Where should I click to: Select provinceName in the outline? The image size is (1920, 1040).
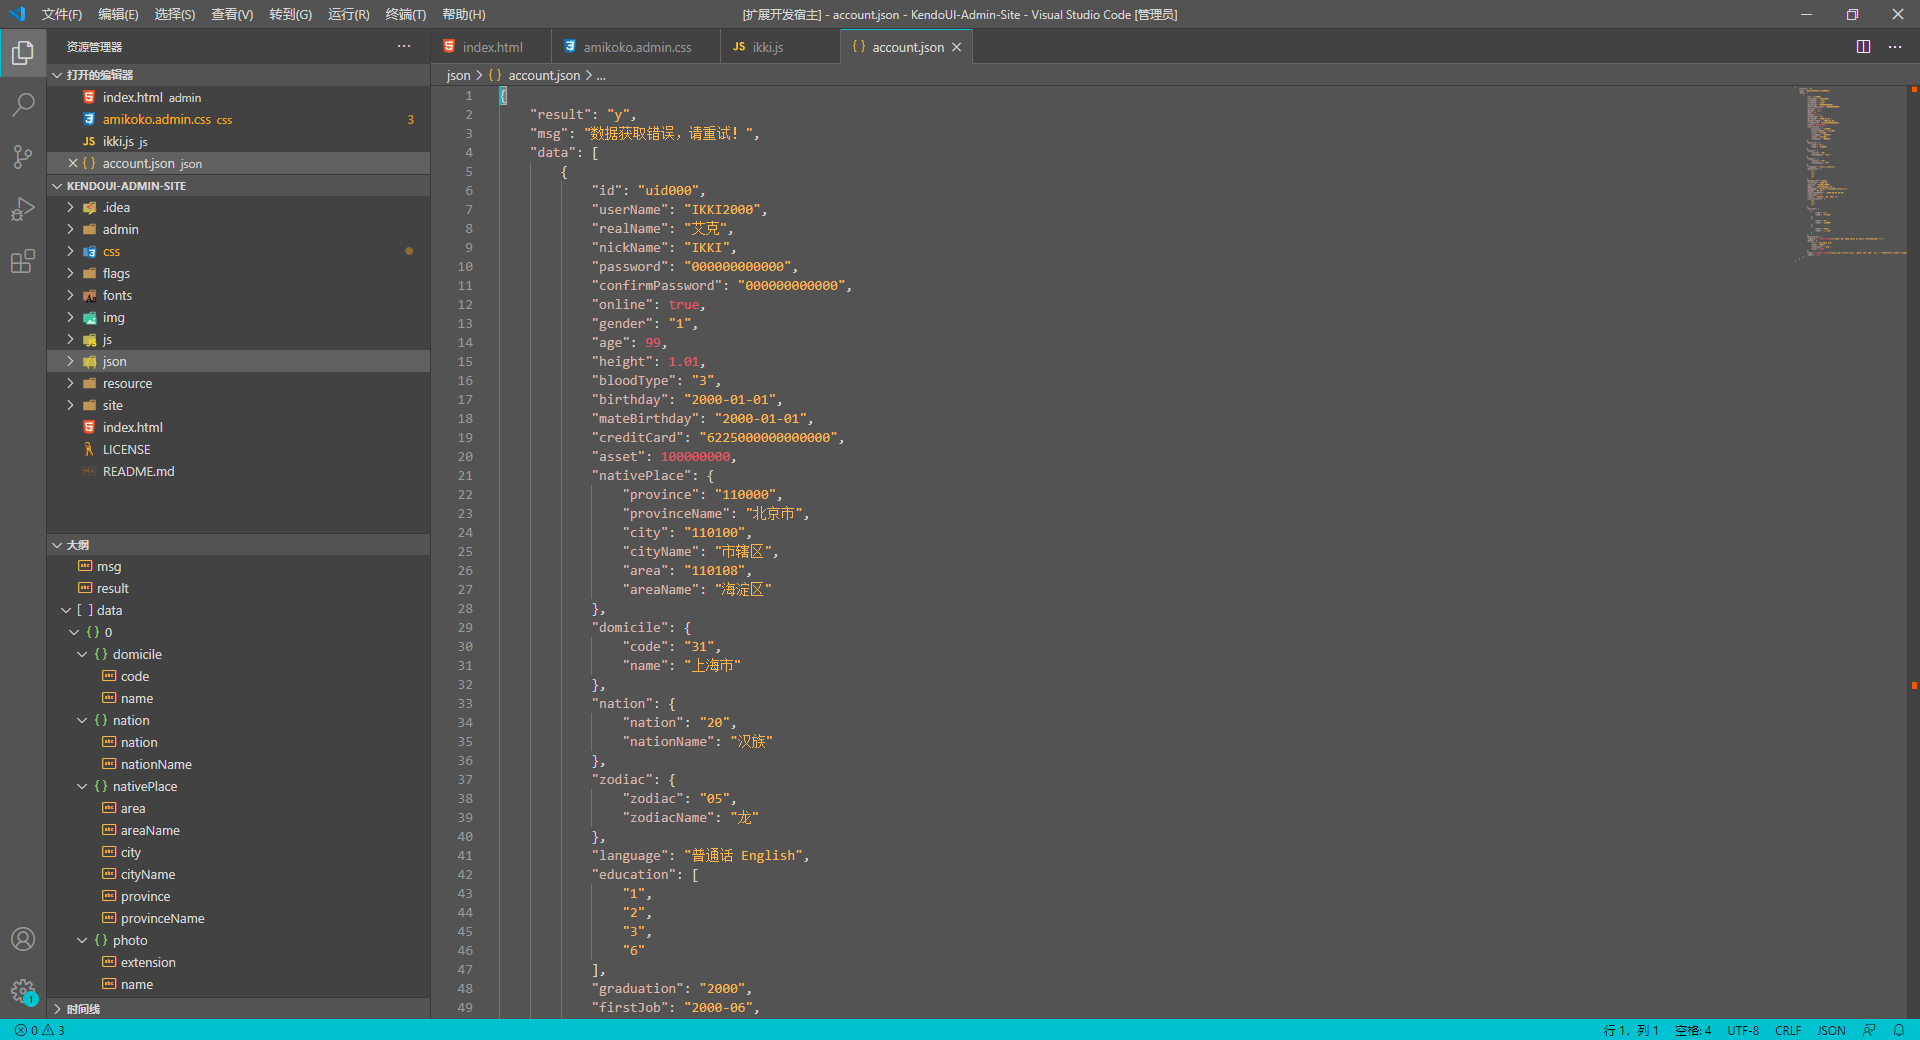coord(238,918)
